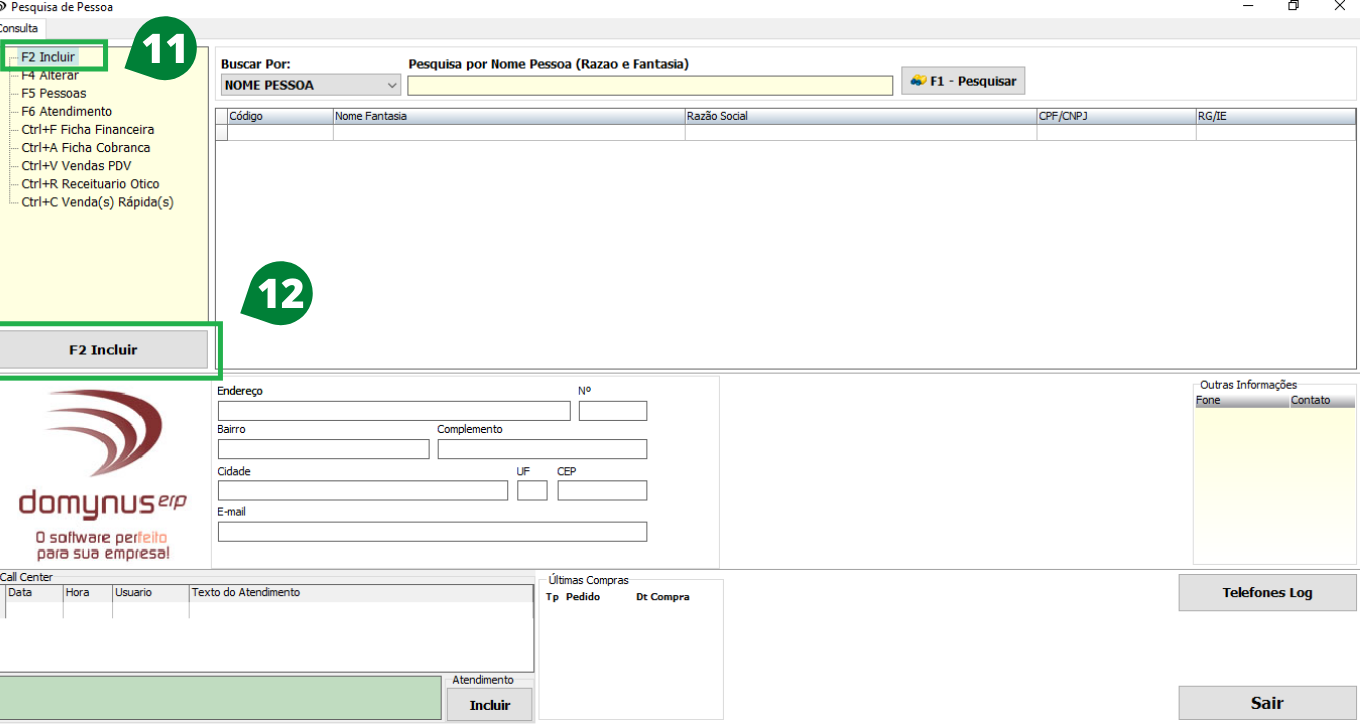Open F5 Pessoas tree entry
This screenshot has height=726, width=1360.
point(54,93)
